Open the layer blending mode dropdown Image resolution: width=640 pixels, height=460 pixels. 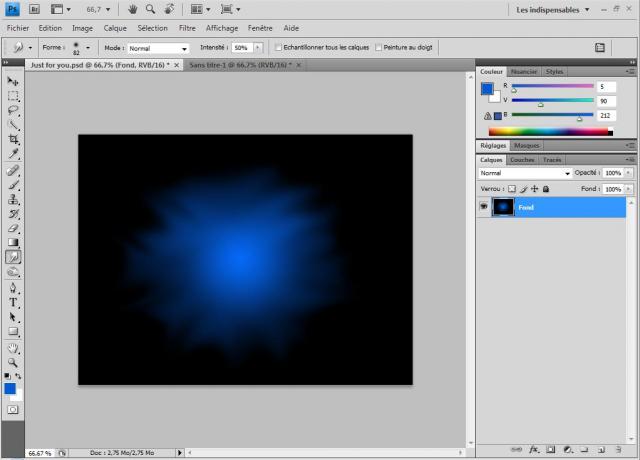click(524, 173)
